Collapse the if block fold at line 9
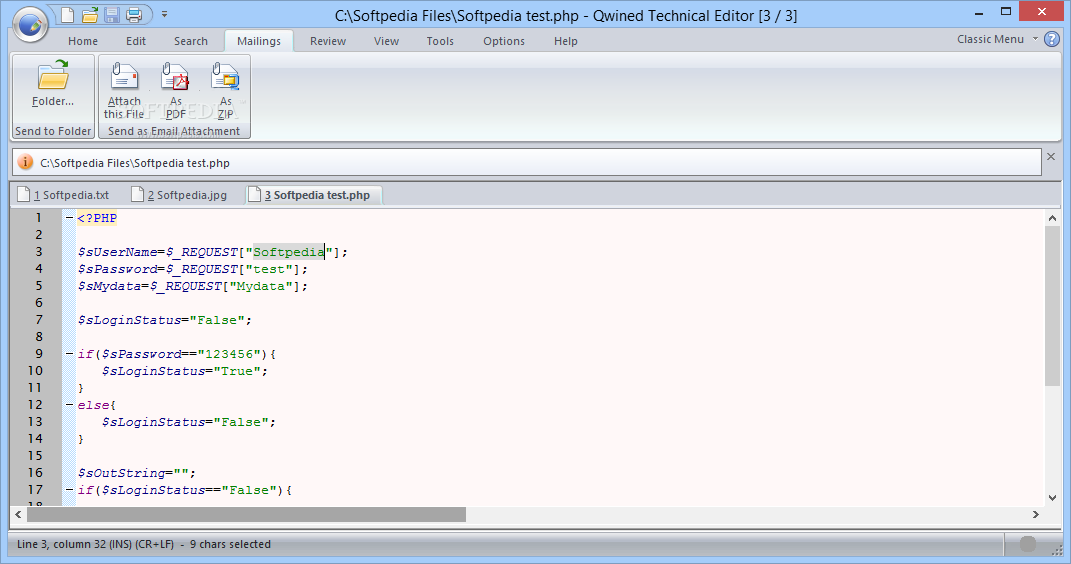 pyautogui.click(x=69, y=354)
